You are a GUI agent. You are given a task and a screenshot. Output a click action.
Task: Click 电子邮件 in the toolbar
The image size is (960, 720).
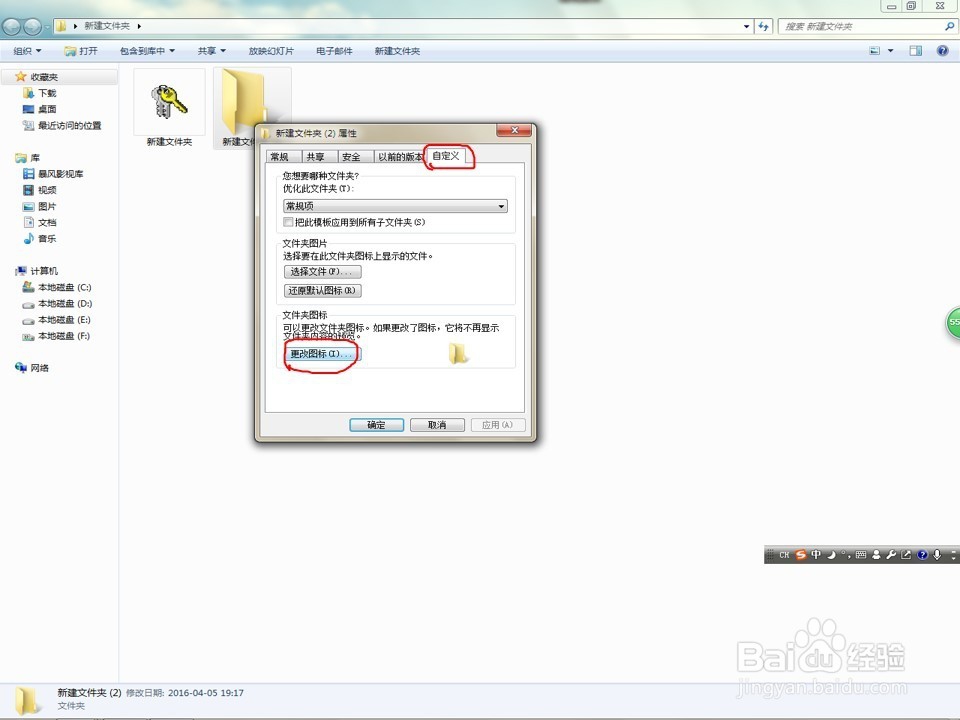(334, 51)
